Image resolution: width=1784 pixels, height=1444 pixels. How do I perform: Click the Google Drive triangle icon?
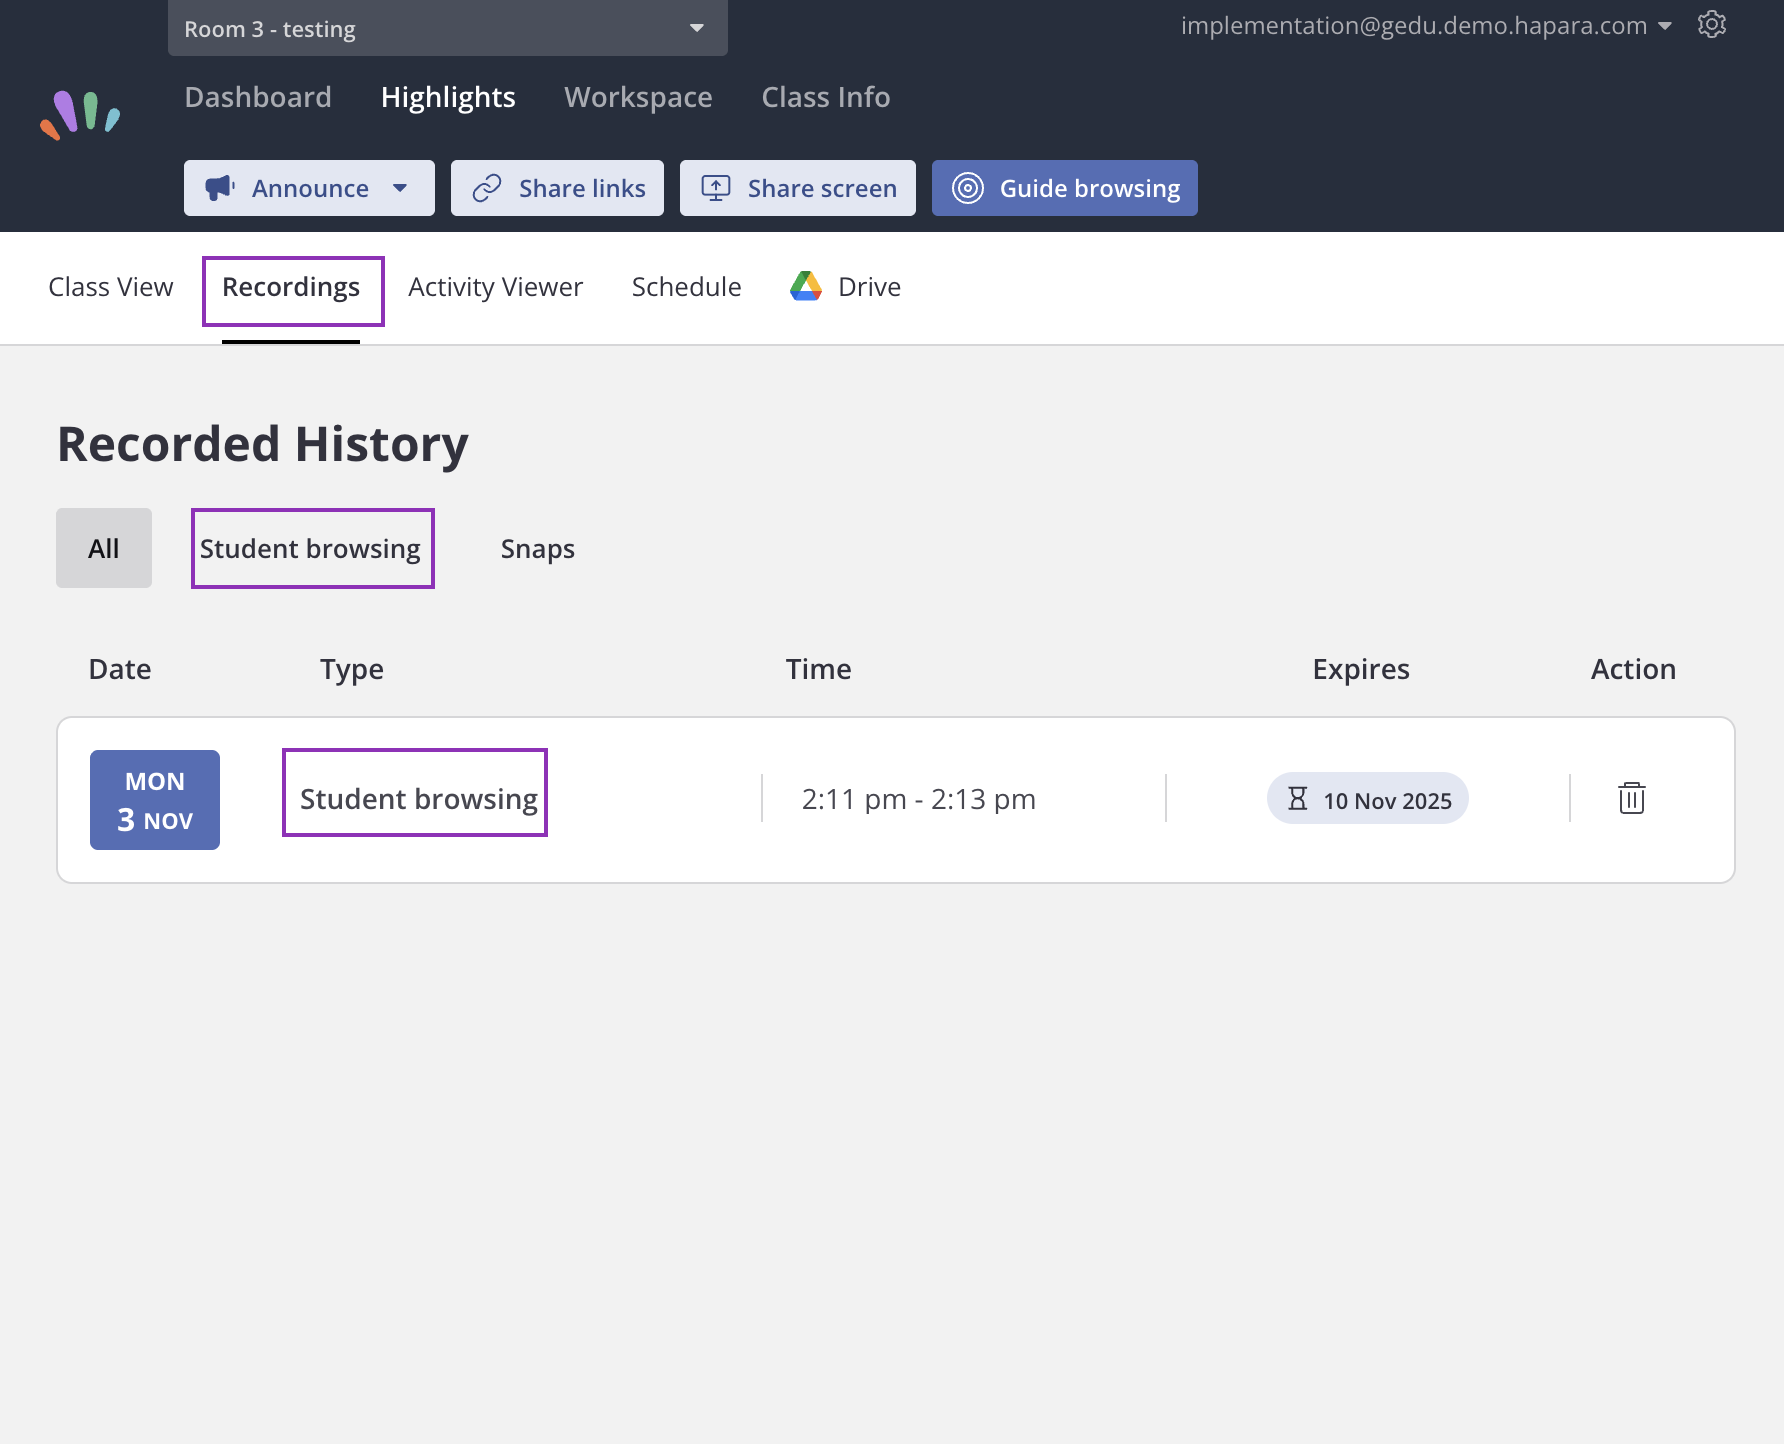[806, 287]
